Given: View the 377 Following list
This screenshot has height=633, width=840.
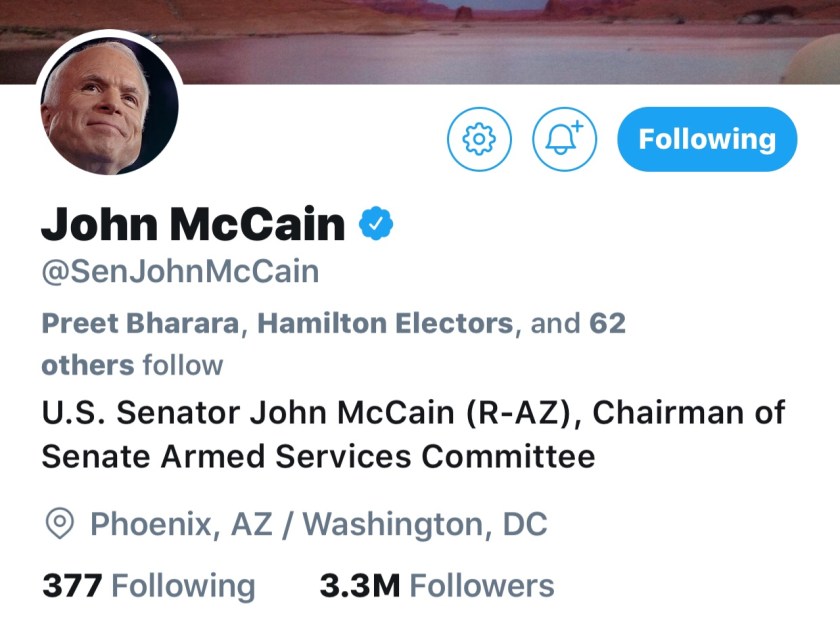Looking at the screenshot, I should pyautogui.click(x=148, y=585).
